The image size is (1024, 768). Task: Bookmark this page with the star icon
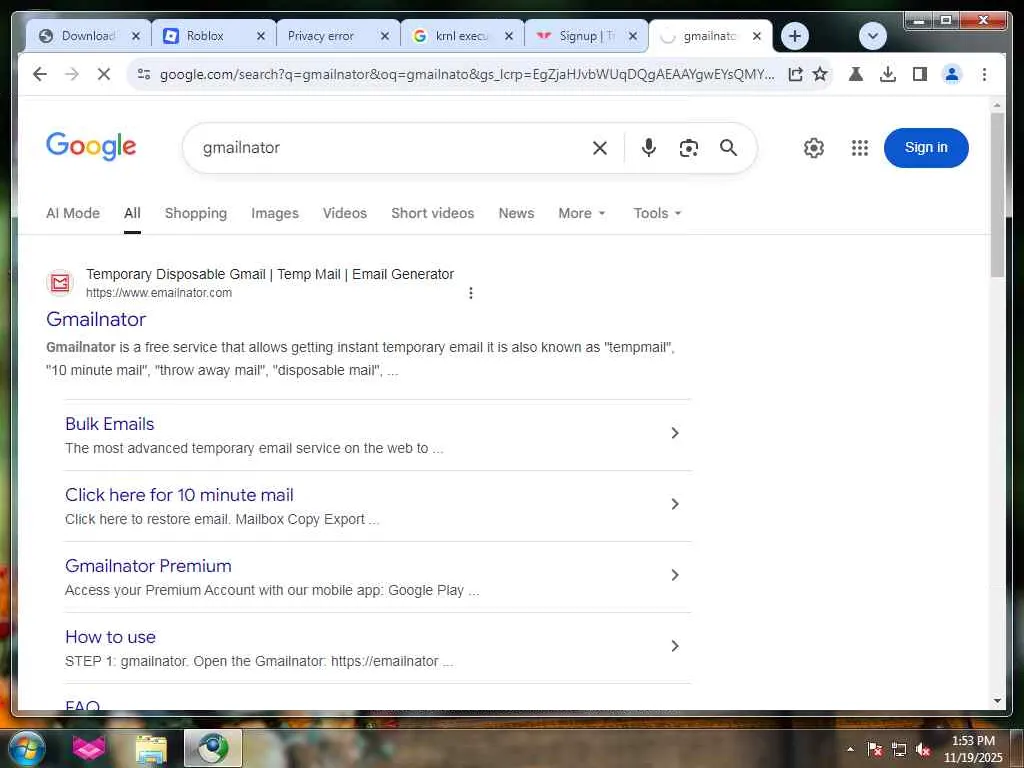click(x=820, y=74)
